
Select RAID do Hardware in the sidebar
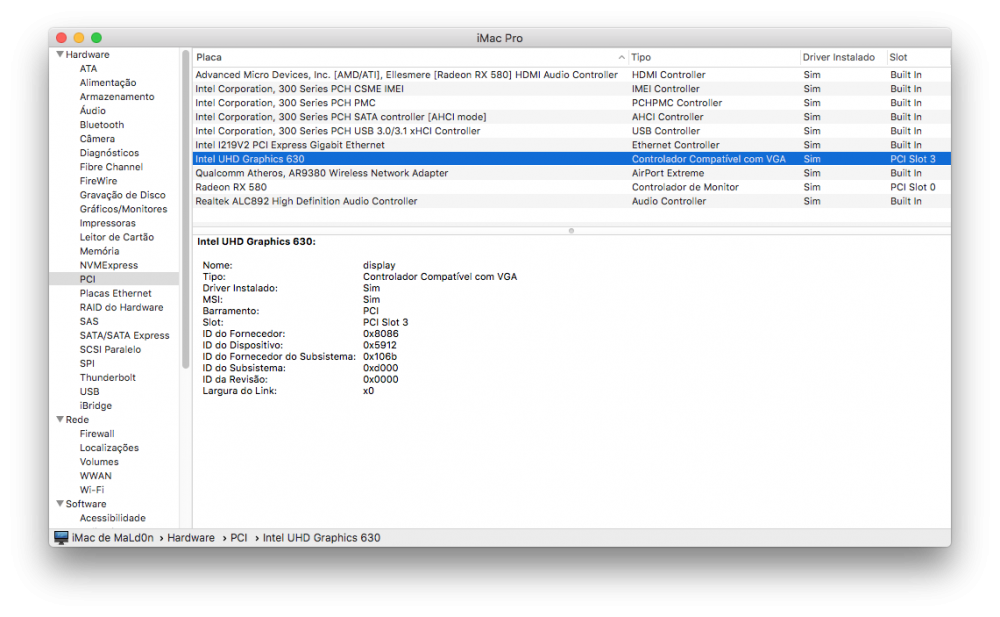121,307
